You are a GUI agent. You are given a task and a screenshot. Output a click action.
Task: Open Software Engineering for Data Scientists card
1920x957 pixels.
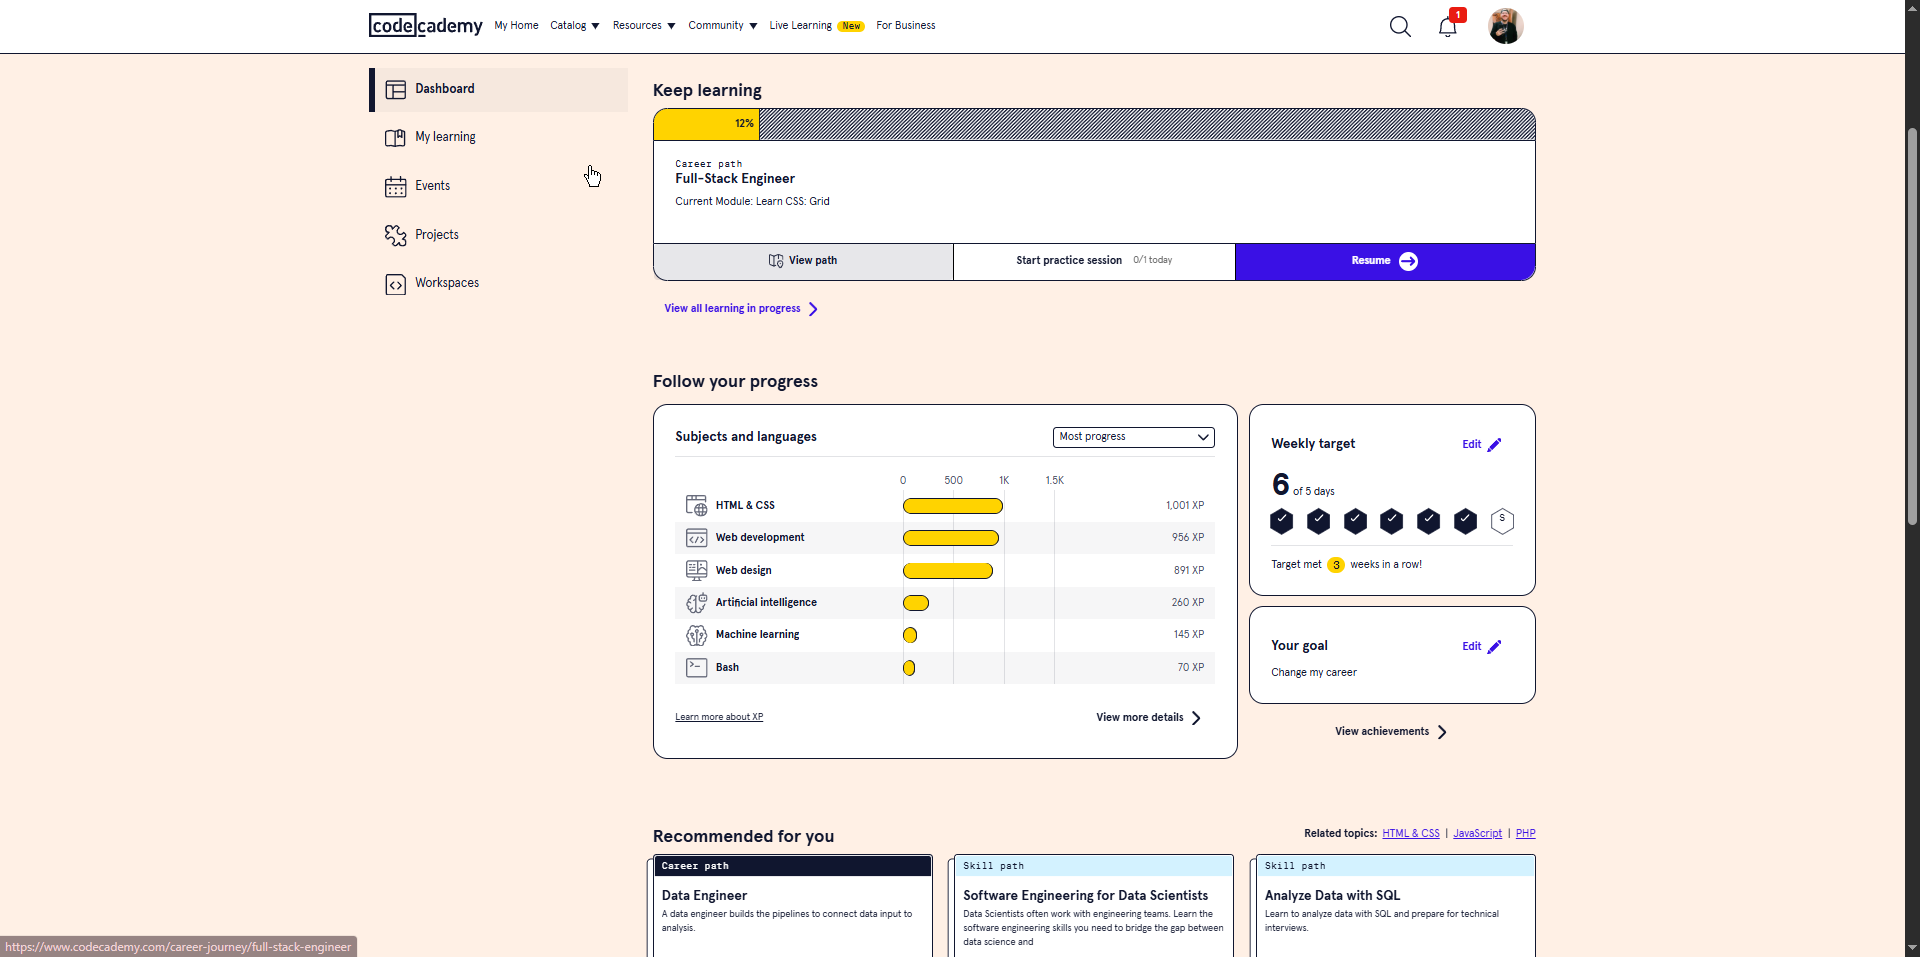[1093, 905]
